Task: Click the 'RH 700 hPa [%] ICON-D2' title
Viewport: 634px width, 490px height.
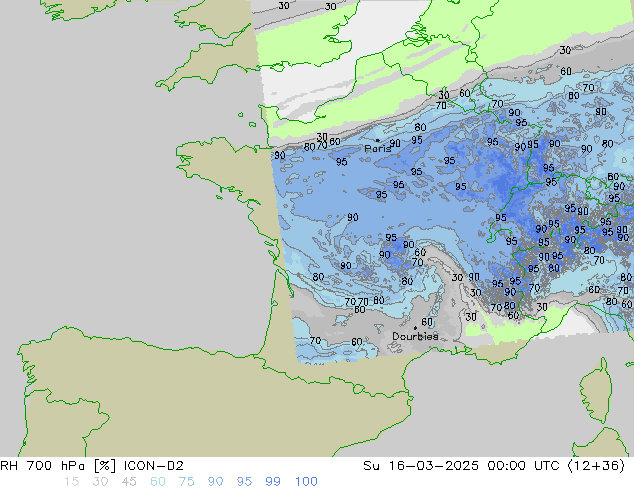Action: click(x=92, y=466)
